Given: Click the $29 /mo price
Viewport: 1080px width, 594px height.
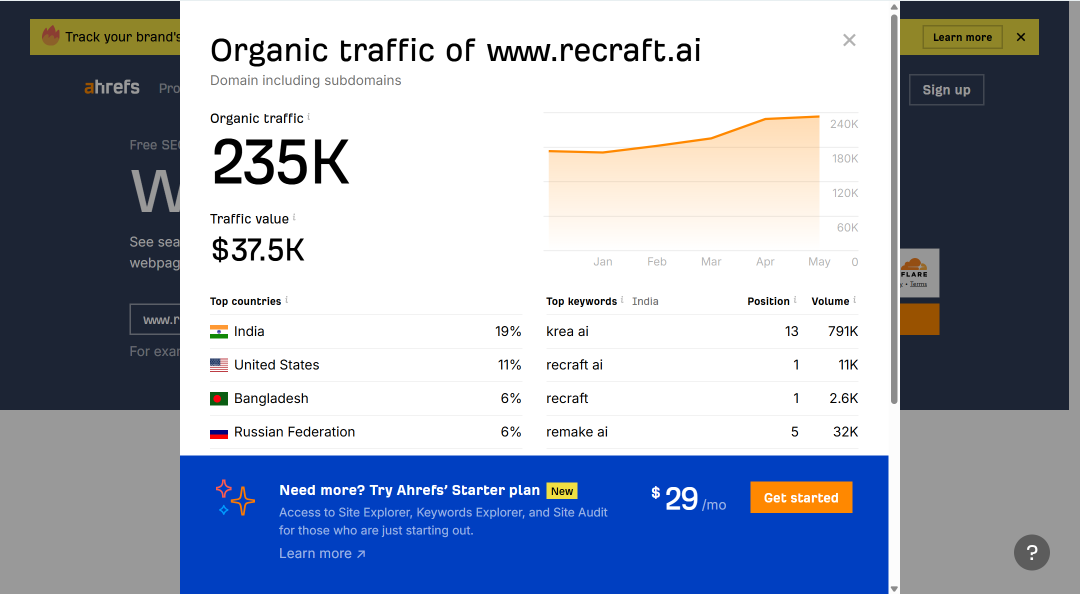Looking at the screenshot, I should [688, 499].
